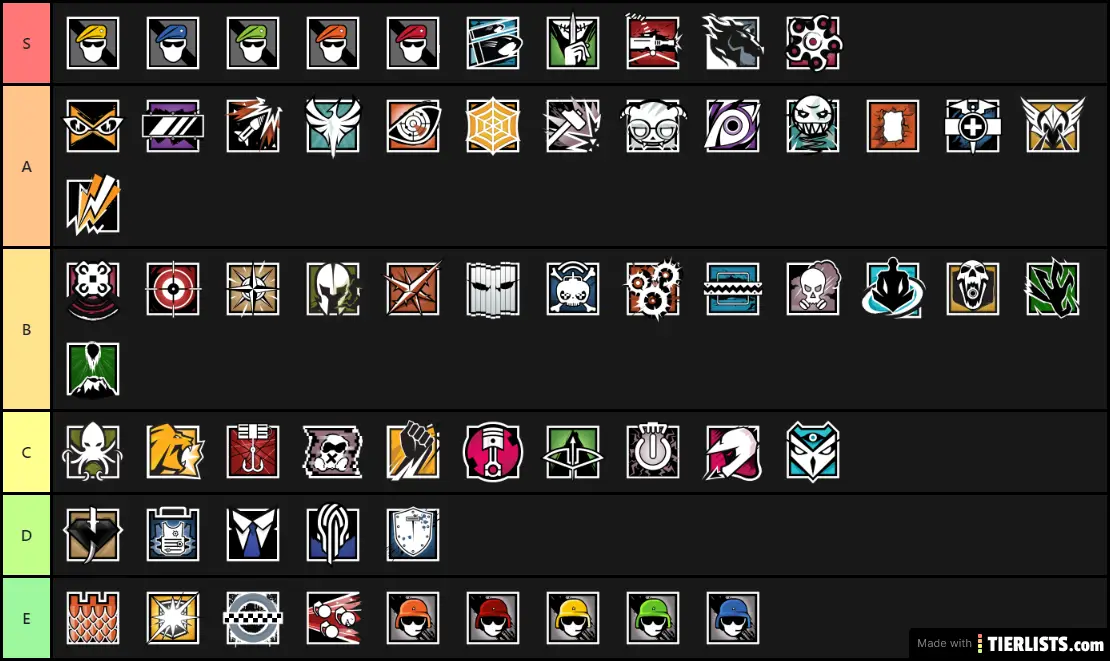Click the orange spider web icon
This screenshot has height=661, width=1110.
pyautogui.click(x=493, y=126)
